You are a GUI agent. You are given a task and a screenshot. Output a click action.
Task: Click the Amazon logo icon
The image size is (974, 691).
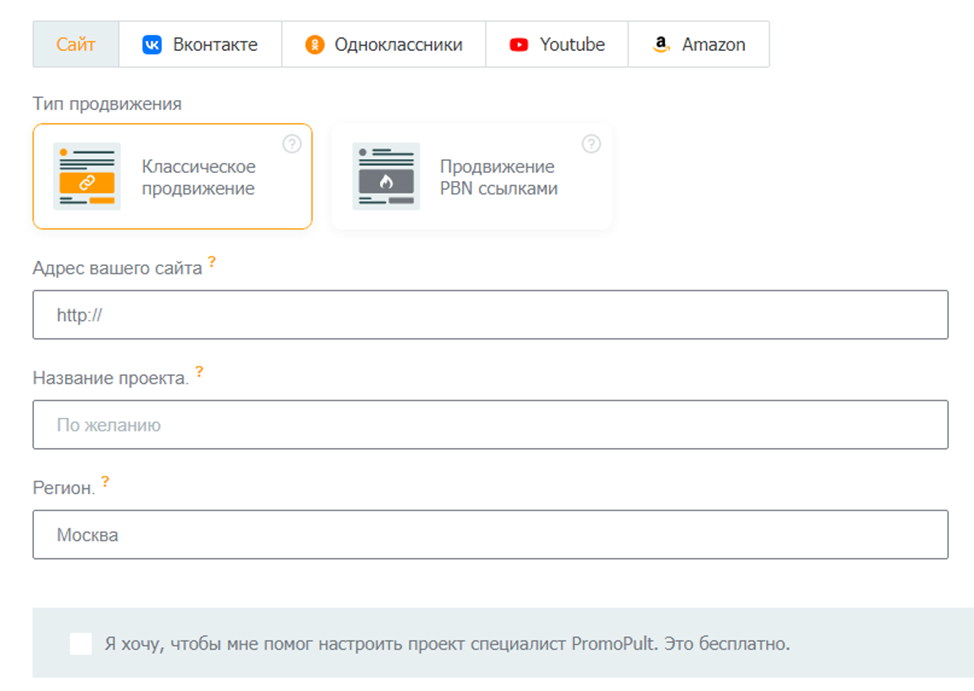click(660, 45)
